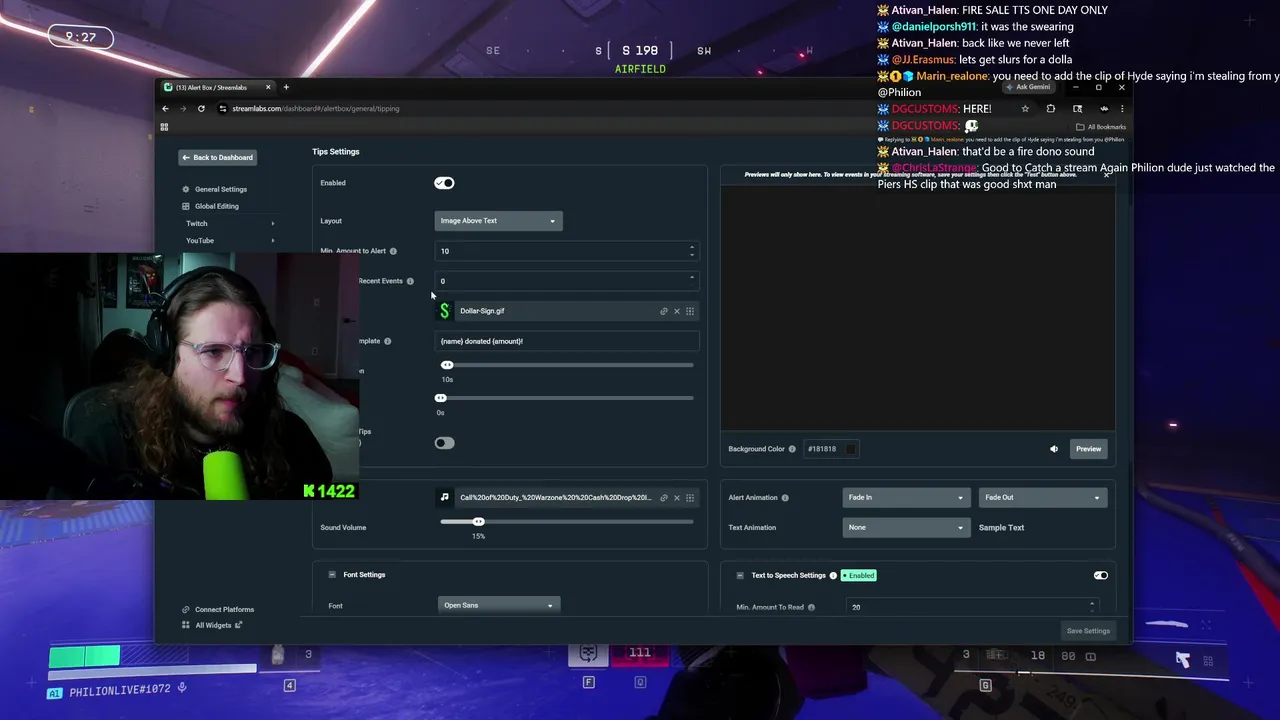The width and height of the screenshot is (1280, 720).
Task: Bookmark this page with the star icon
Action: pyautogui.click(x=1025, y=108)
